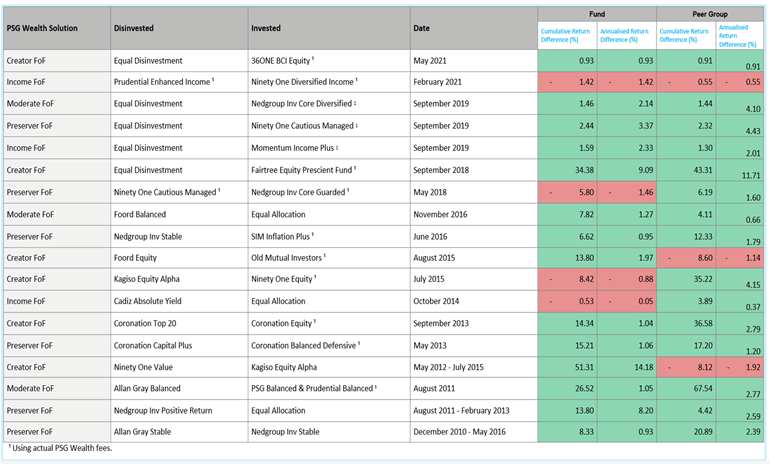Screen dimensions: 770x464
Task: Select the green 51.31 cumulative return cell
Action: (x=566, y=367)
